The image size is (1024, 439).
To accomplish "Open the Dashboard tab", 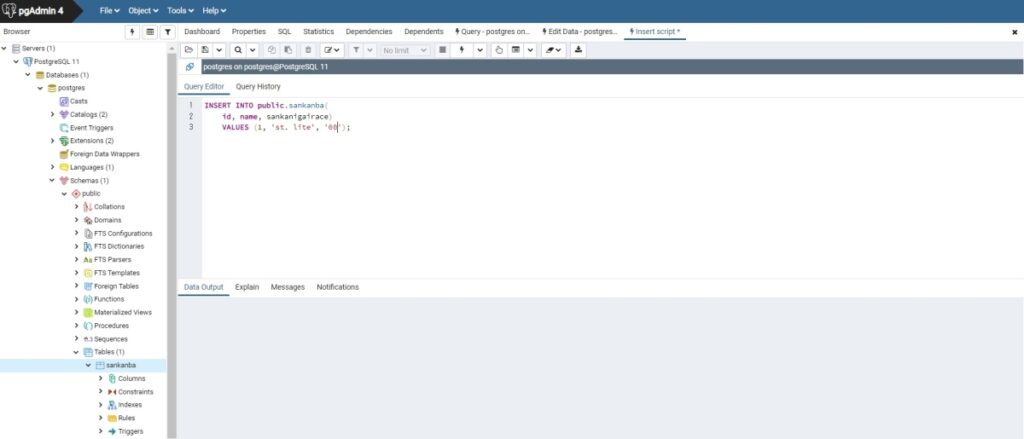I will pyautogui.click(x=202, y=32).
